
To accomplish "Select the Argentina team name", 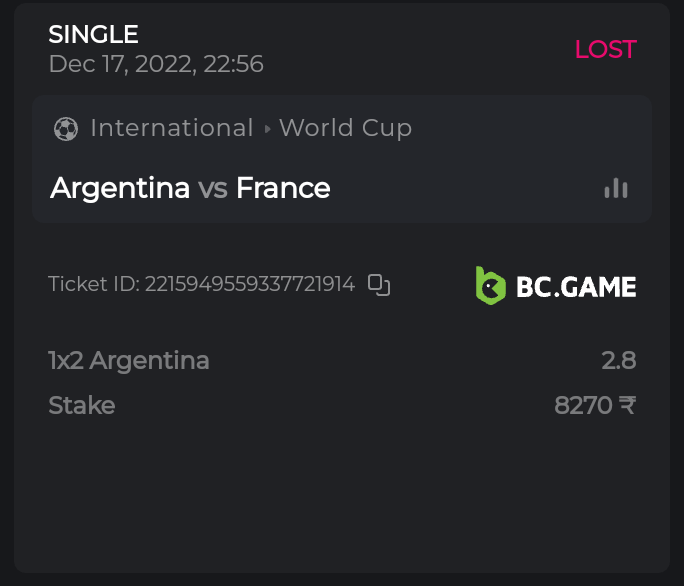I will (x=120, y=188).
